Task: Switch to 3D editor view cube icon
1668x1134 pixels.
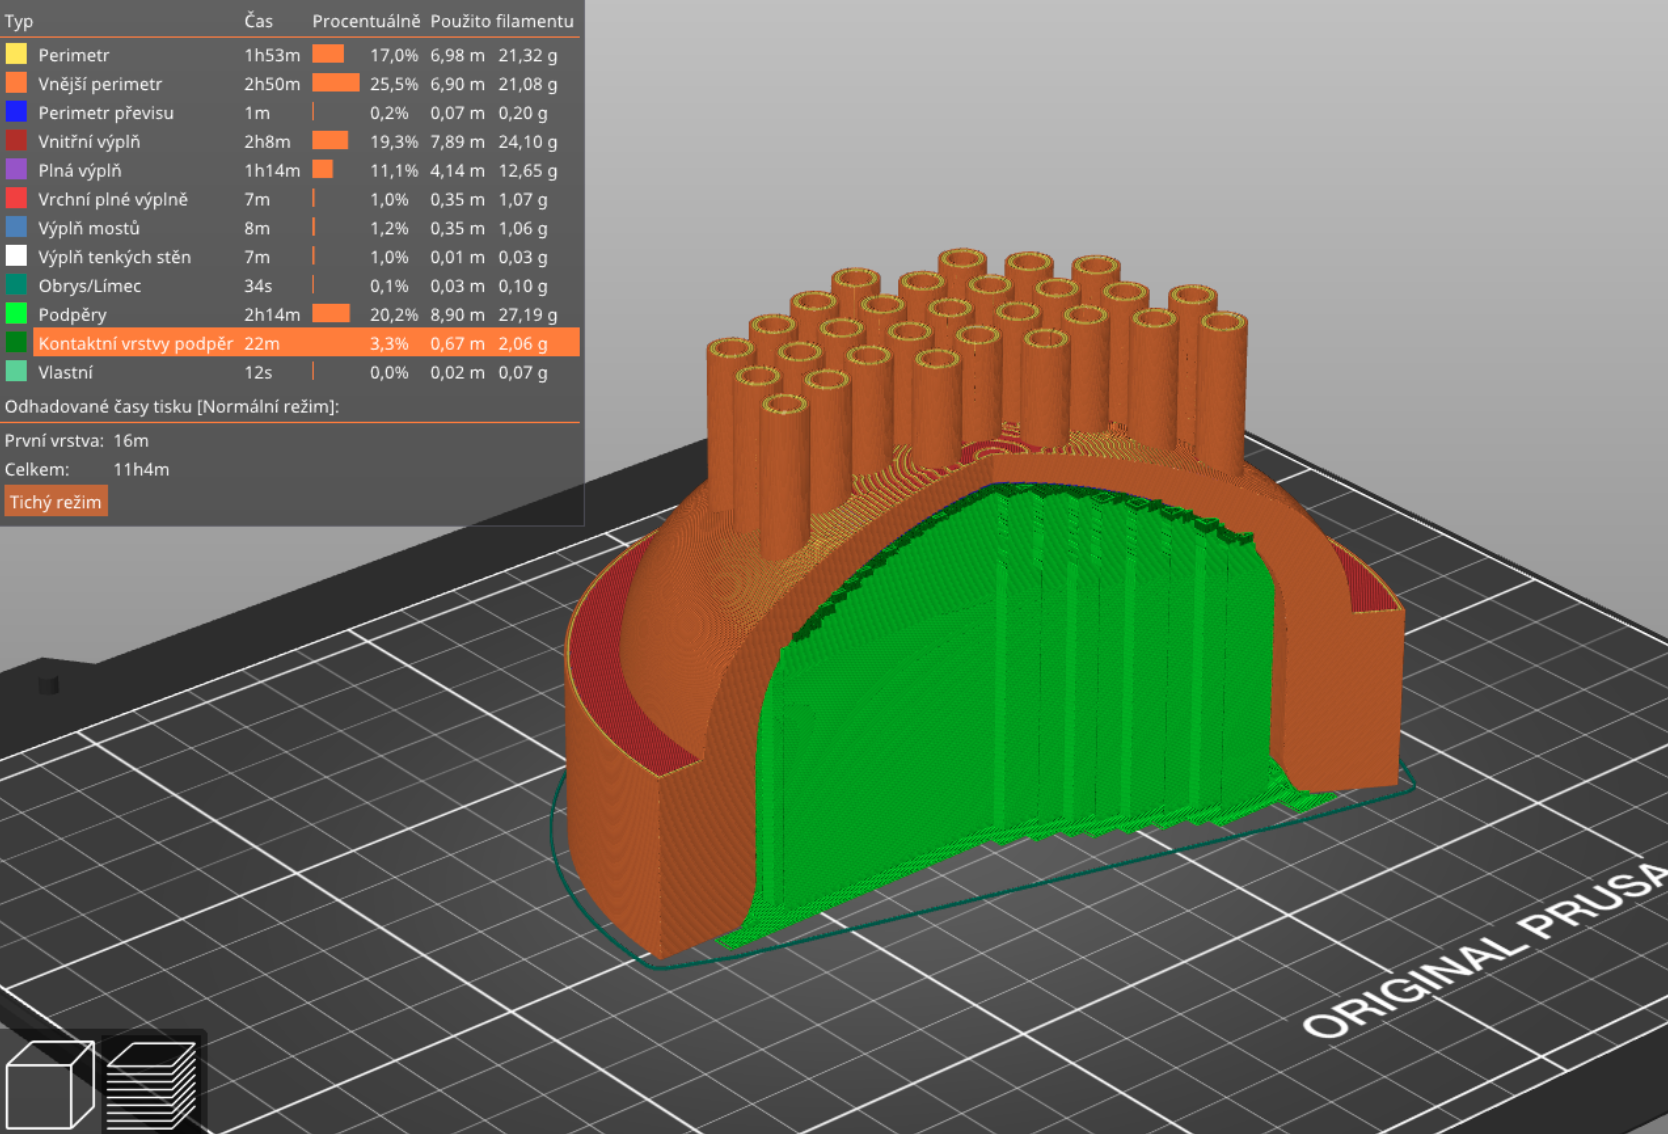Action: (50, 1085)
